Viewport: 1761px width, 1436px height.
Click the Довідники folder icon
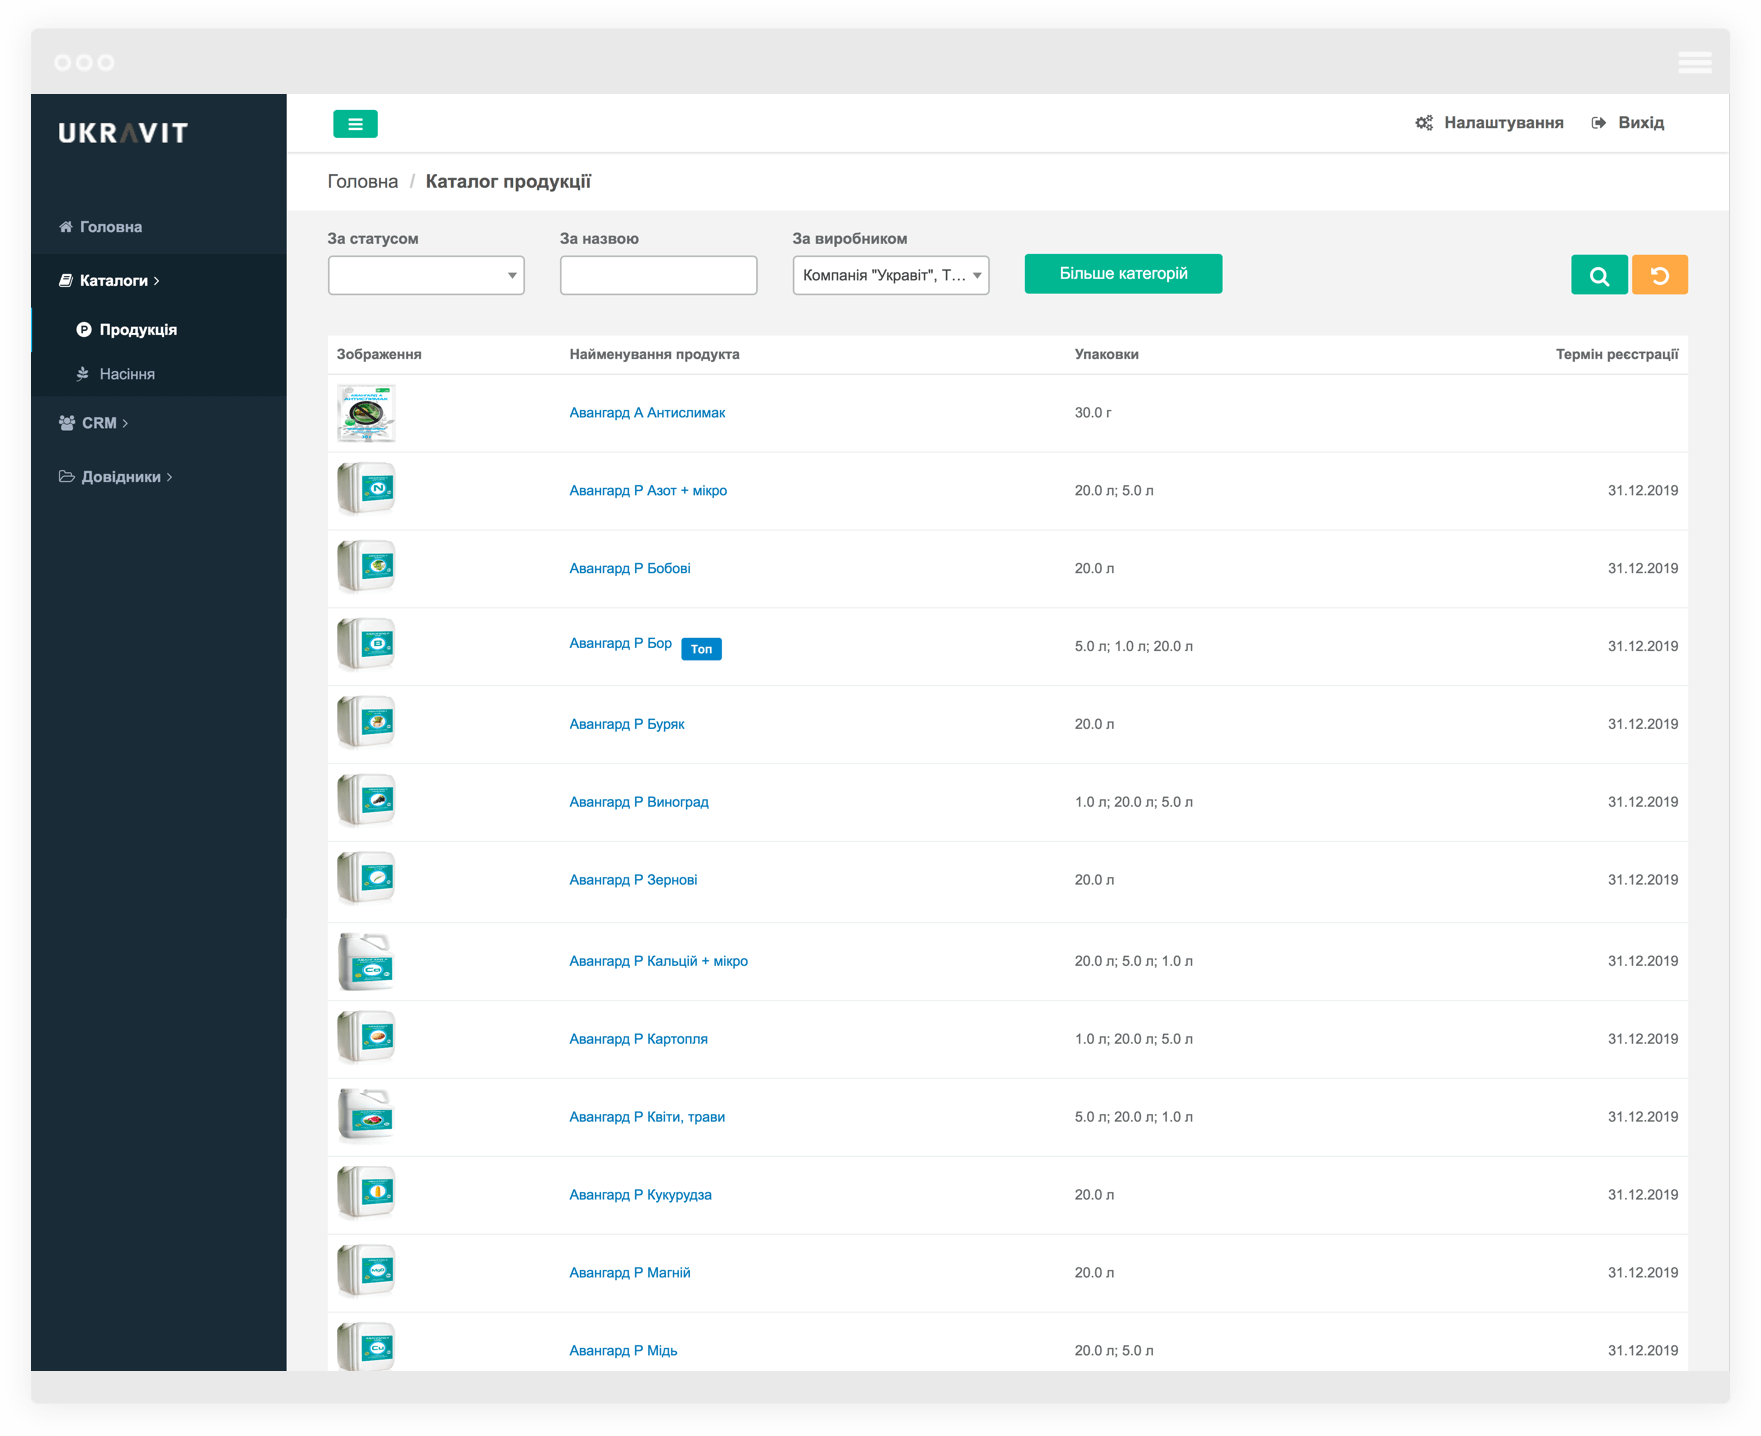tap(67, 477)
